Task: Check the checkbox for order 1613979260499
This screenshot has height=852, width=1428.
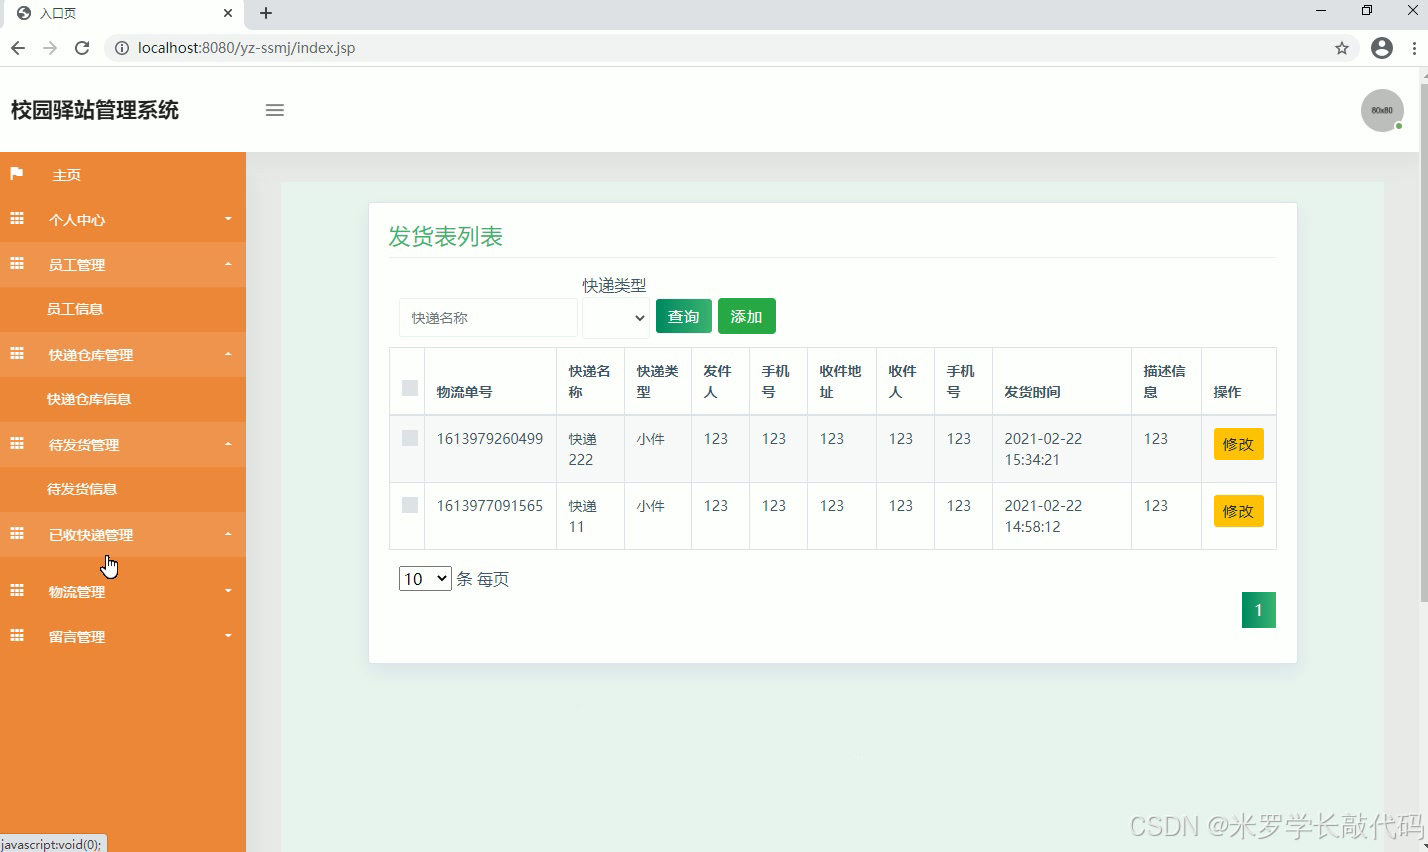Action: 407,438
